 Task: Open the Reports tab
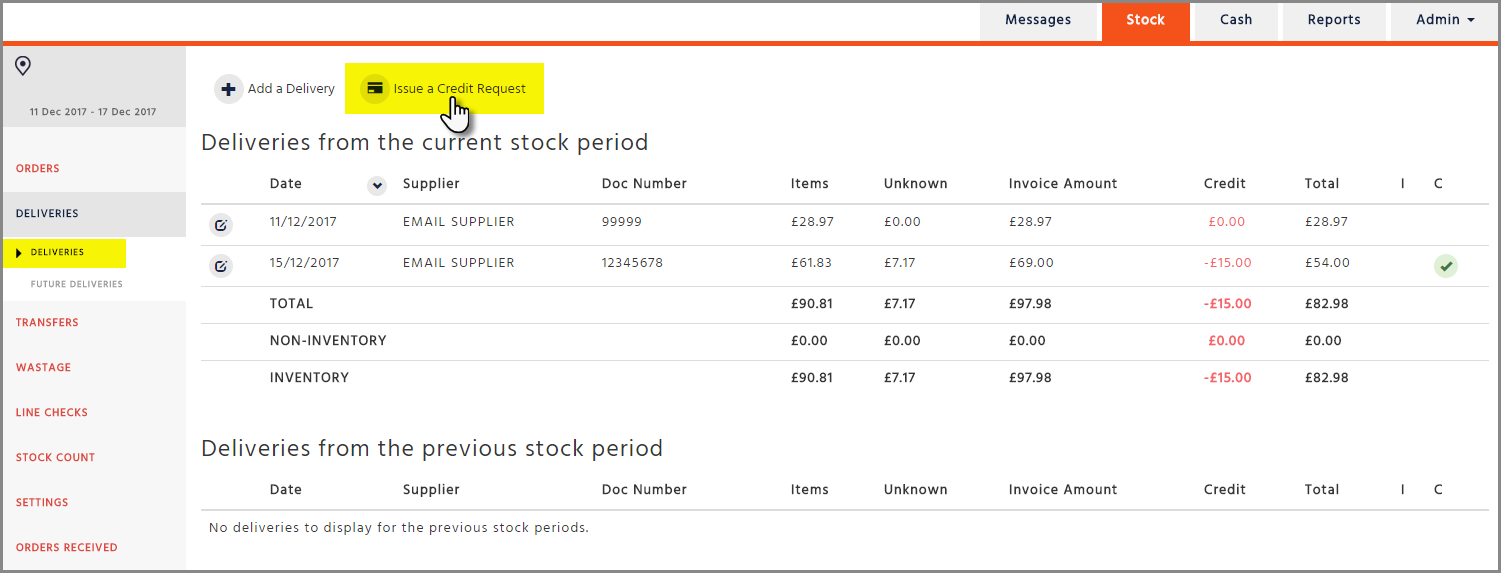(1334, 20)
